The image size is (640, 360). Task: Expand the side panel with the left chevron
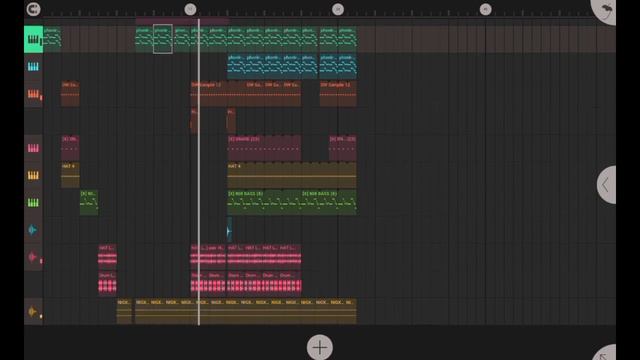607,184
